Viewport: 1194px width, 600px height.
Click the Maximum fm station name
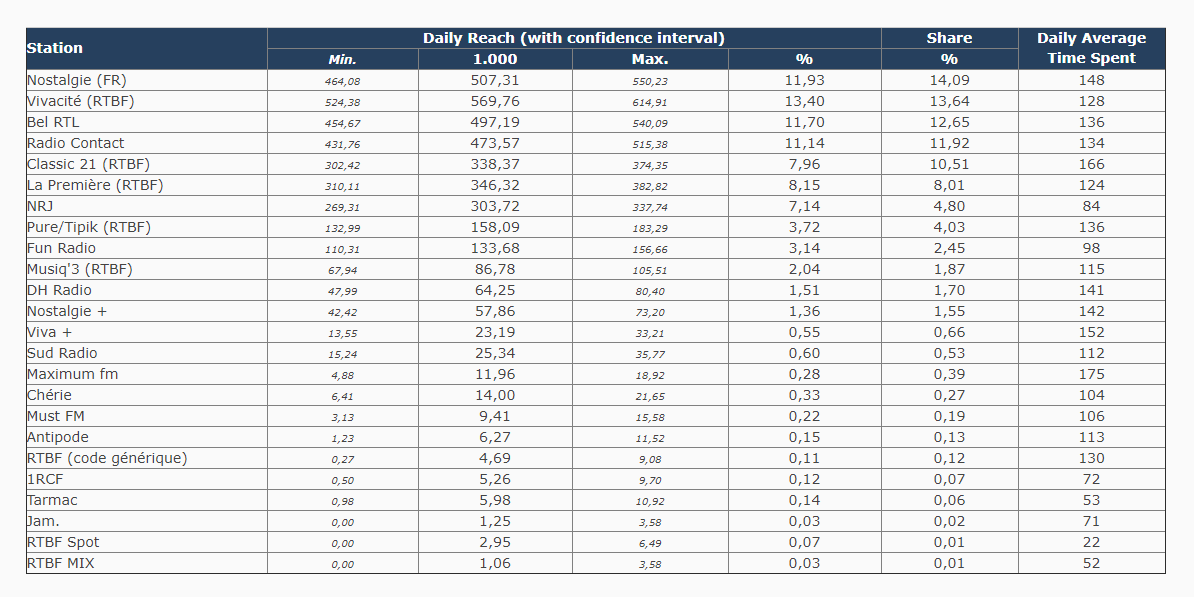tap(72, 374)
